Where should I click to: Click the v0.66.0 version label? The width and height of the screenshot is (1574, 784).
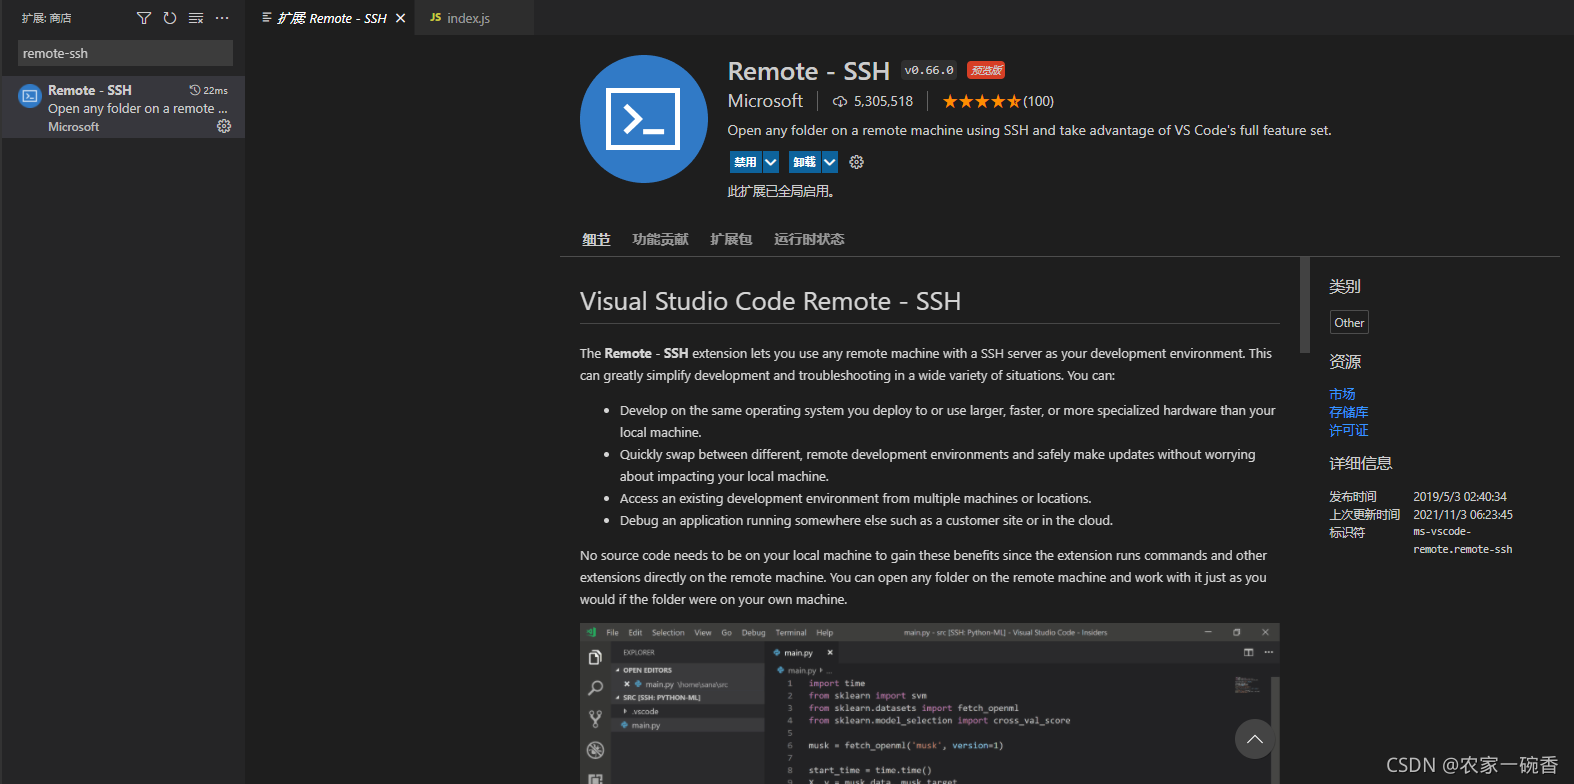pyautogui.click(x=929, y=70)
